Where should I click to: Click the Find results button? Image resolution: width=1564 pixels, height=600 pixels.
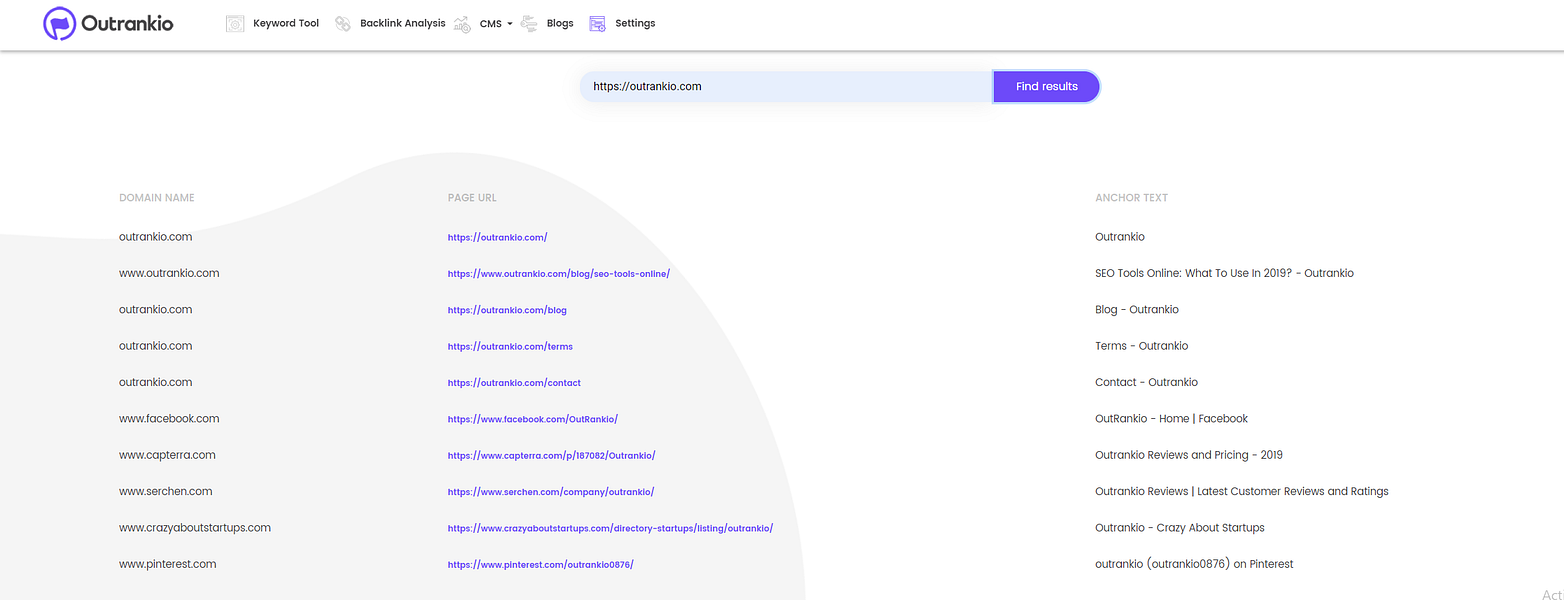coord(1046,86)
